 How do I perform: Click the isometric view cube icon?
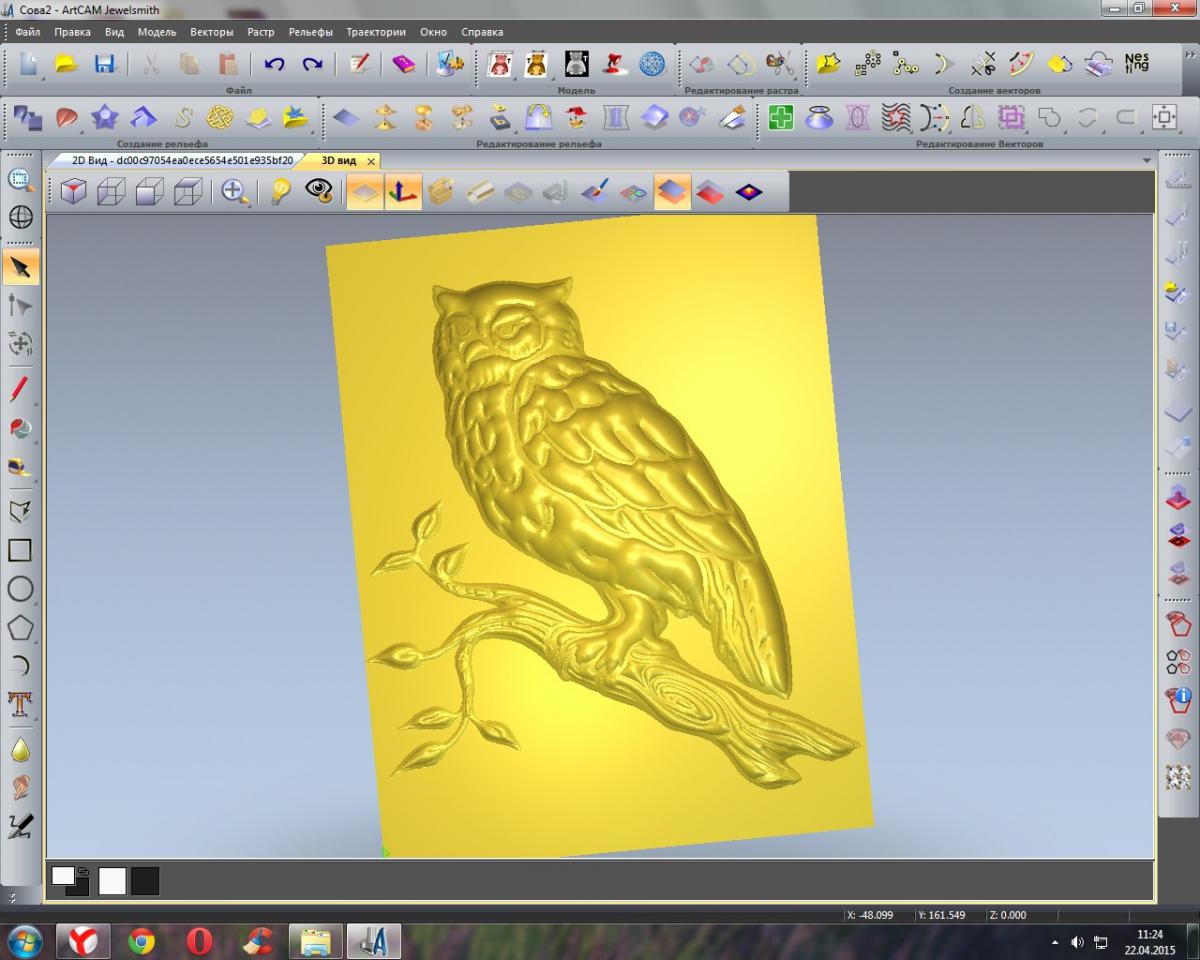pos(73,191)
